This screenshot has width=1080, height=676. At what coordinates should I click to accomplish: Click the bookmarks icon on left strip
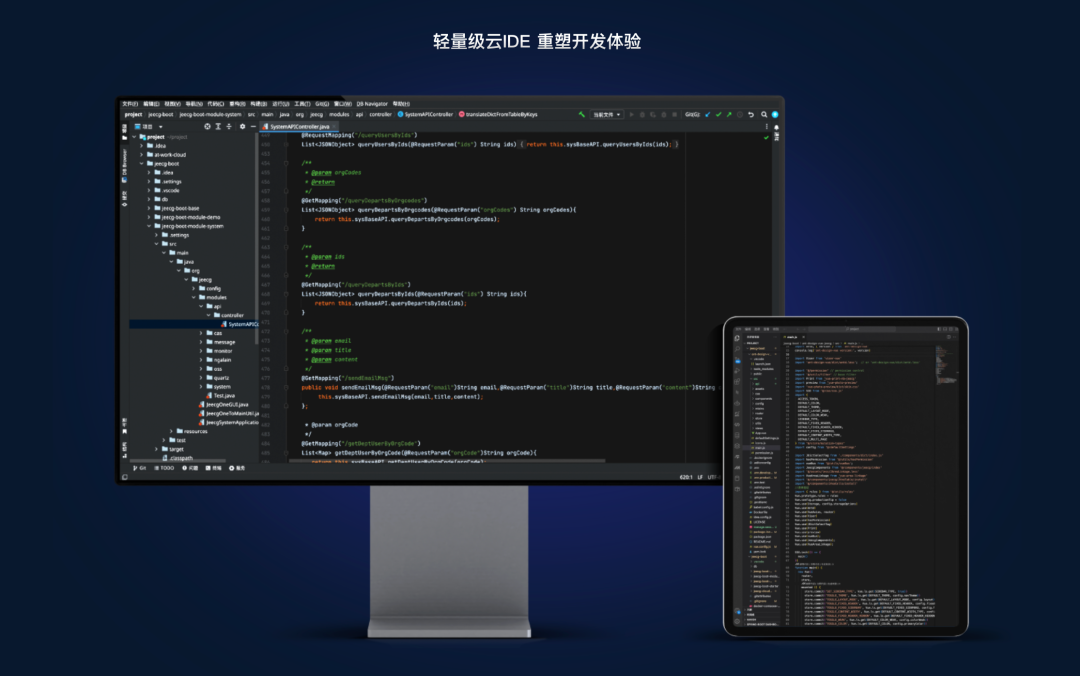[x=125, y=431]
